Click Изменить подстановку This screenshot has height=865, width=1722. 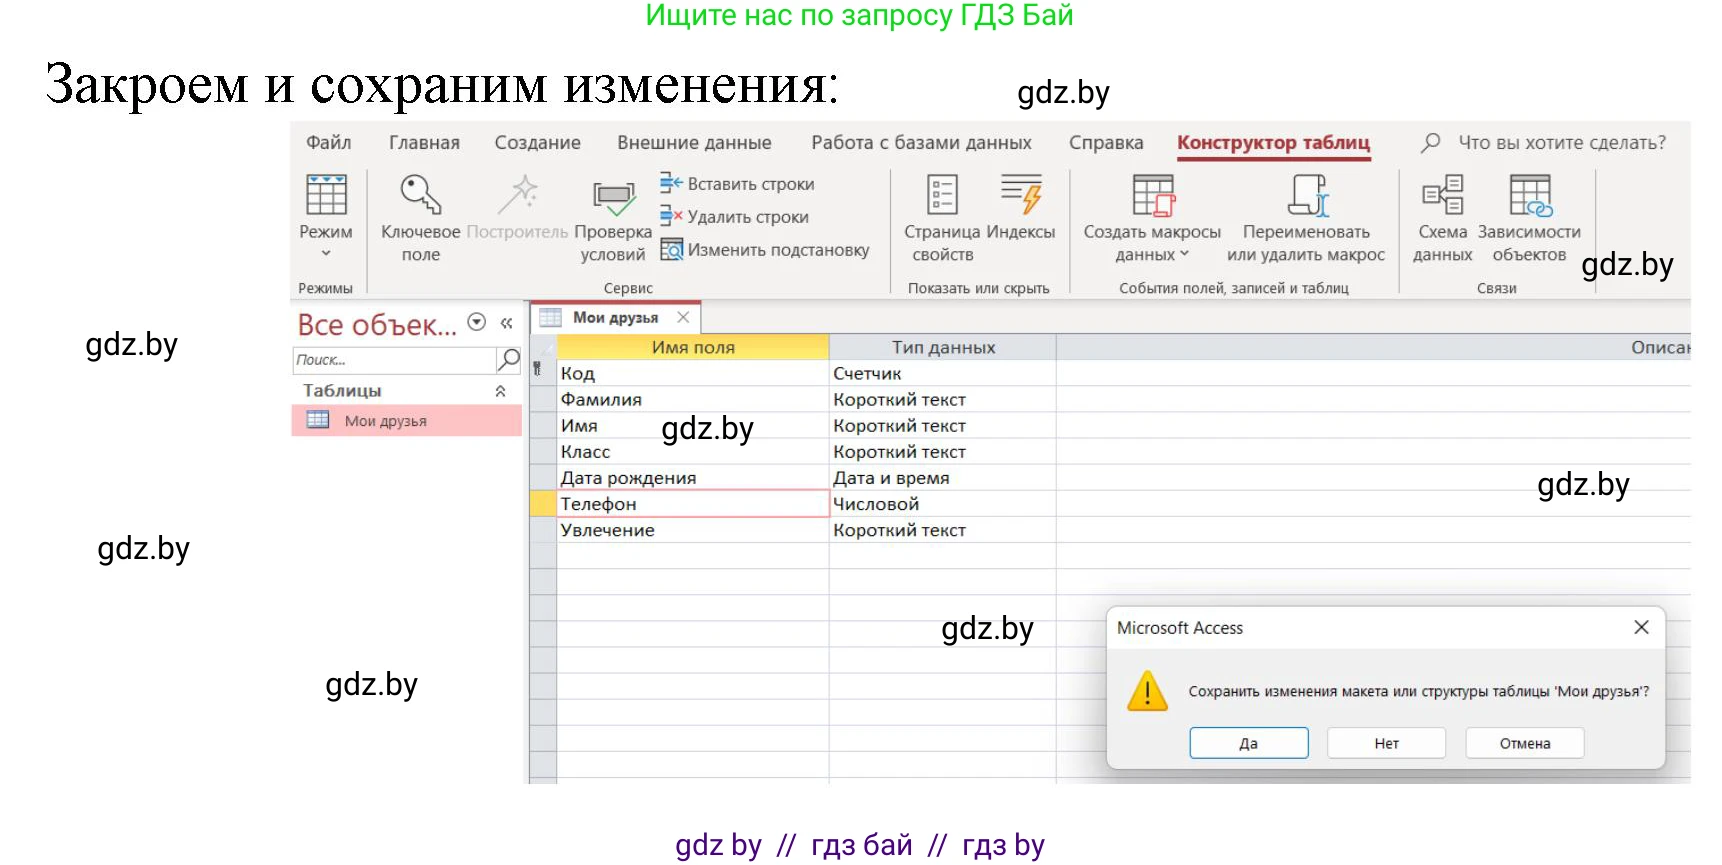[x=765, y=250]
